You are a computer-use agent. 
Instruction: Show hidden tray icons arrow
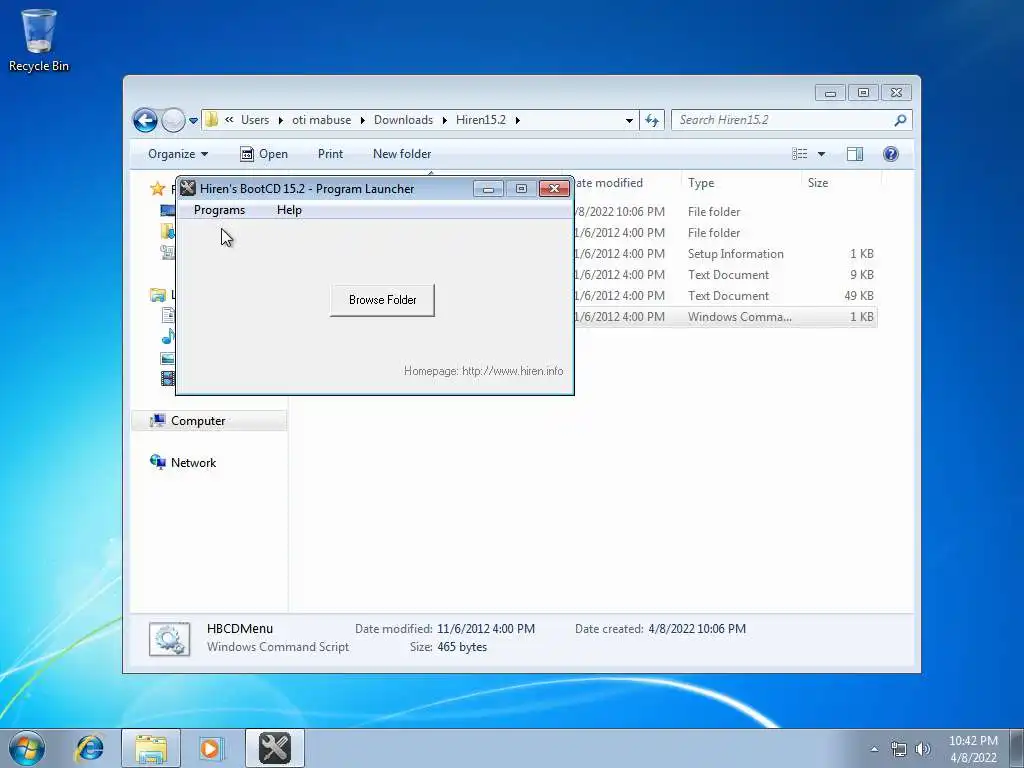(x=874, y=749)
